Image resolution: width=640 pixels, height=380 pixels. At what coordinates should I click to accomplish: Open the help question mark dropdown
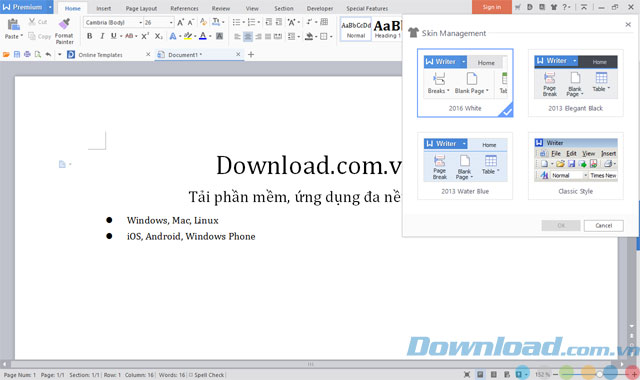[x=567, y=7]
